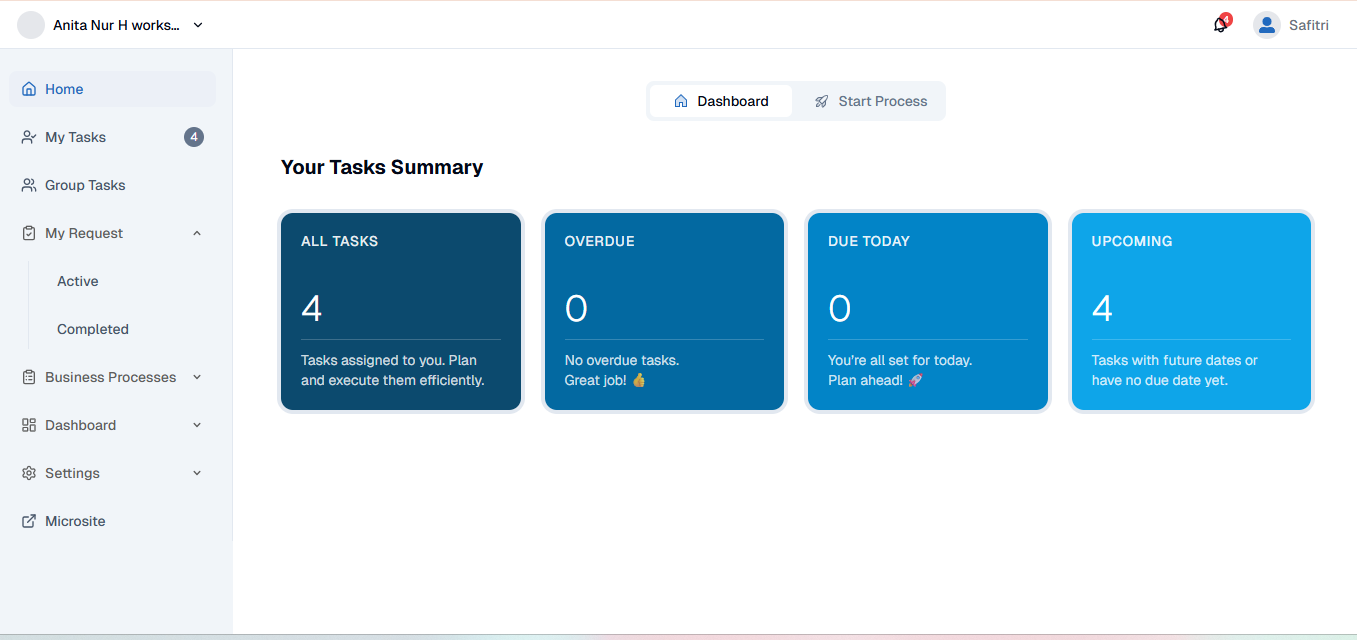
Task: Select the Business Processes briefcase icon
Action: 28,376
